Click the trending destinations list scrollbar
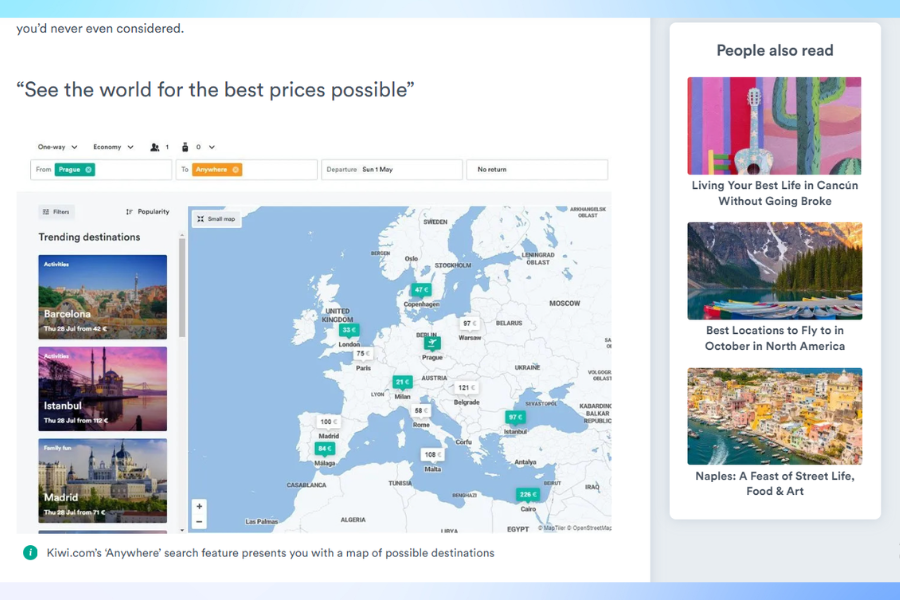 (182, 288)
